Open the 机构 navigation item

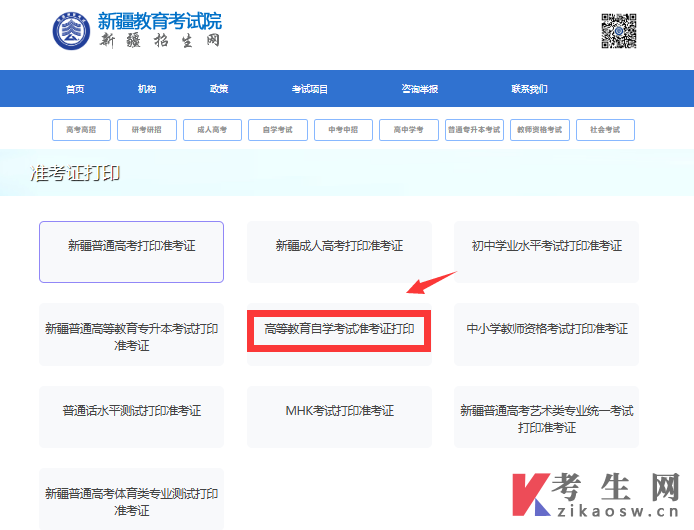(147, 89)
